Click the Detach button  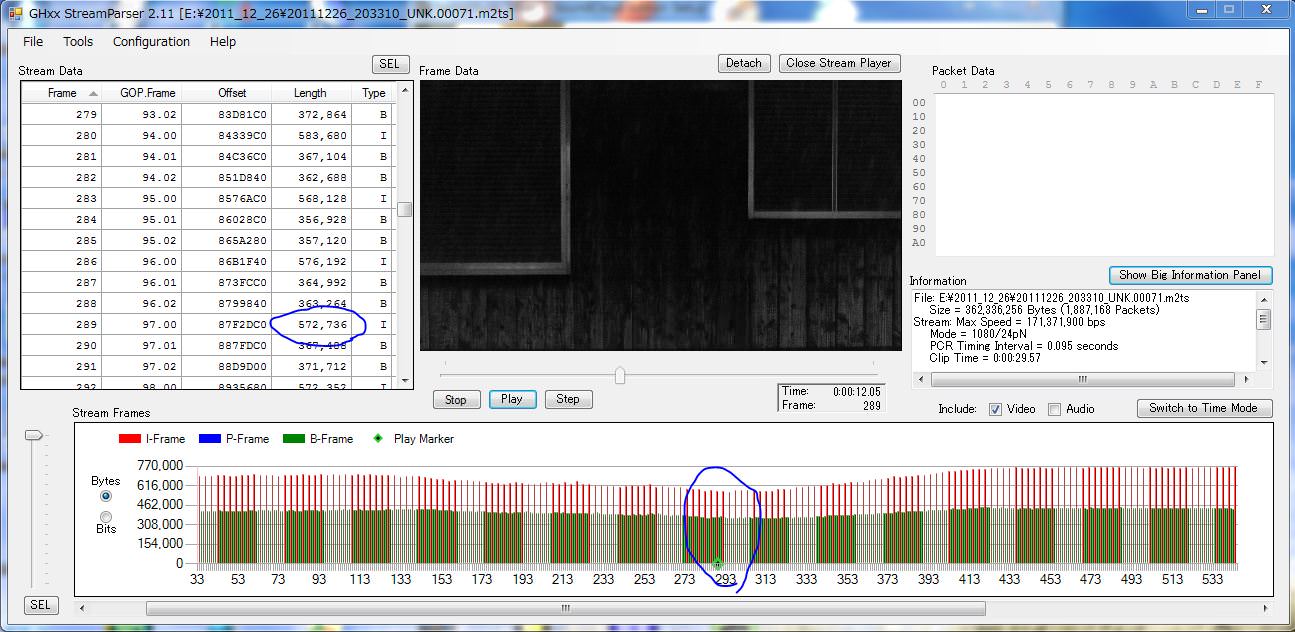[x=743, y=63]
